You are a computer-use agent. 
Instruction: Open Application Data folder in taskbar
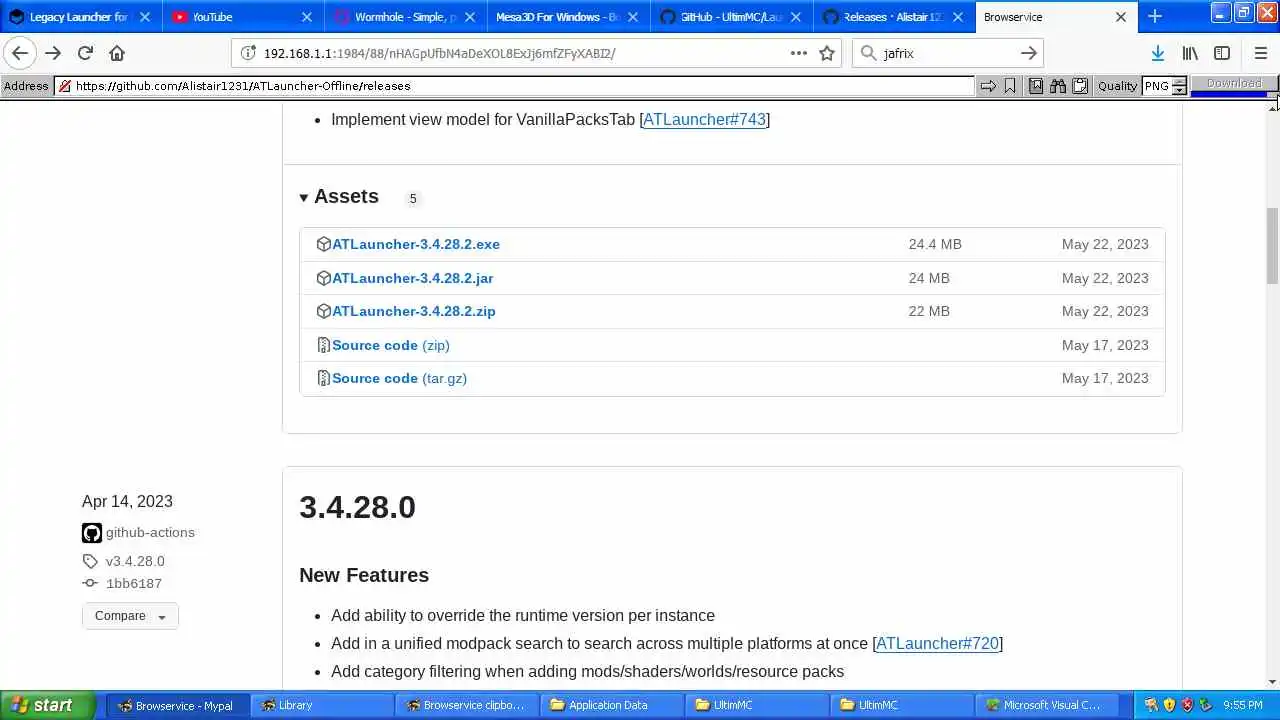click(x=611, y=705)
